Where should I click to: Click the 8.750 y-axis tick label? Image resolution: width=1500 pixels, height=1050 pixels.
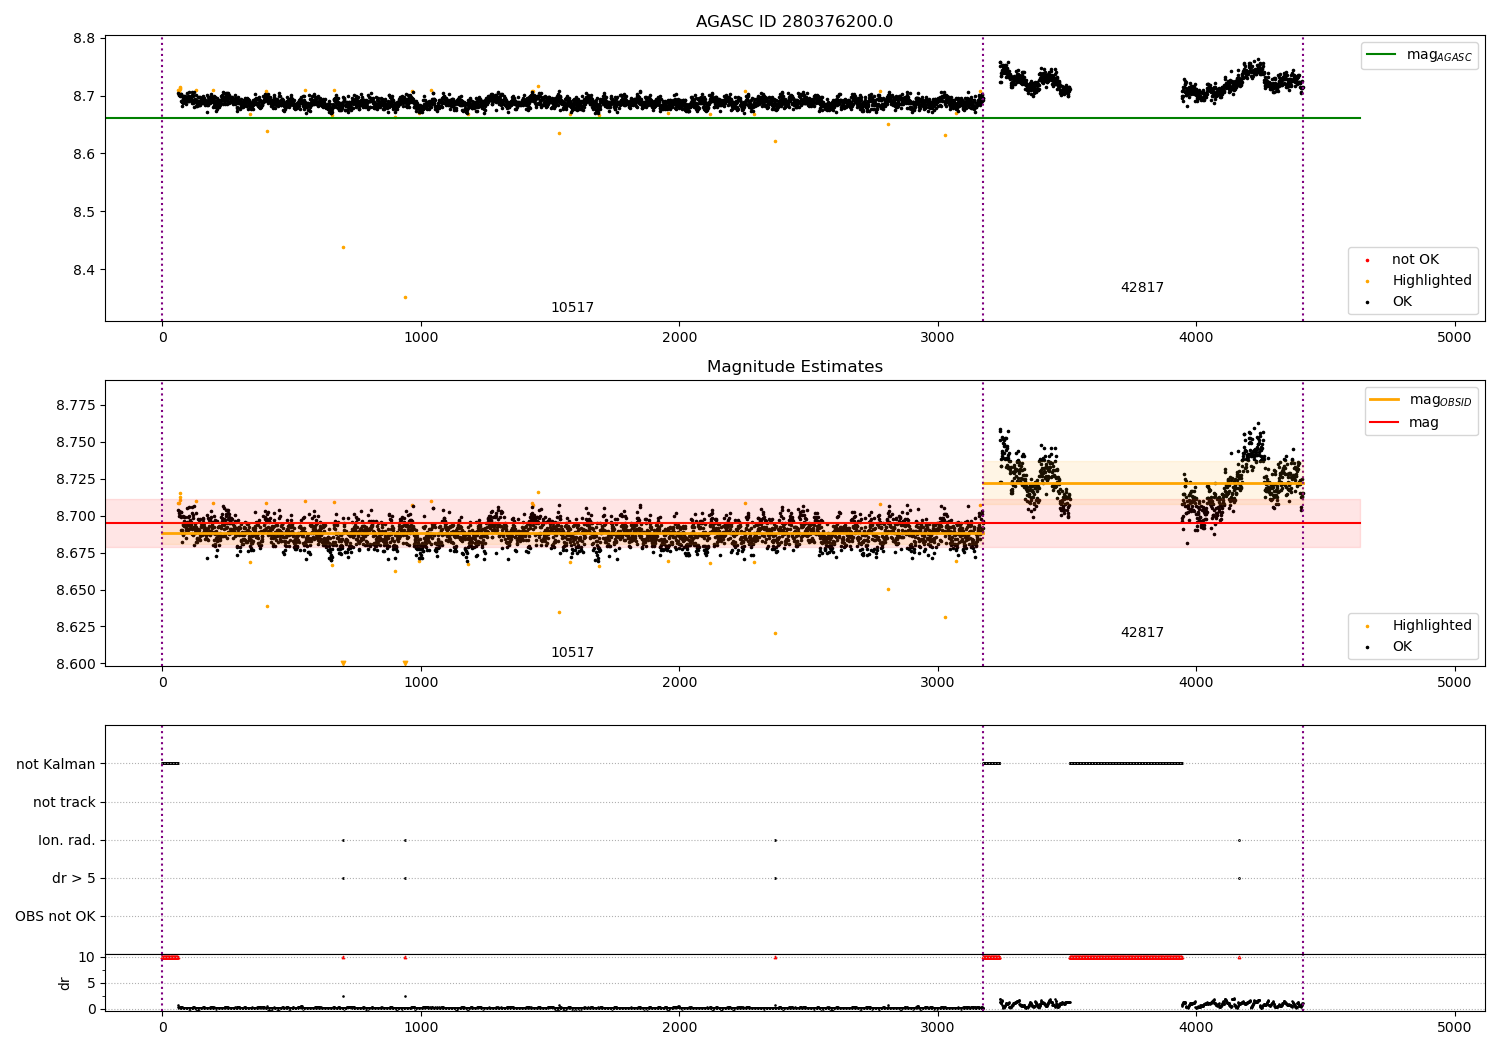pyautogui.click(x=76, y=442)
